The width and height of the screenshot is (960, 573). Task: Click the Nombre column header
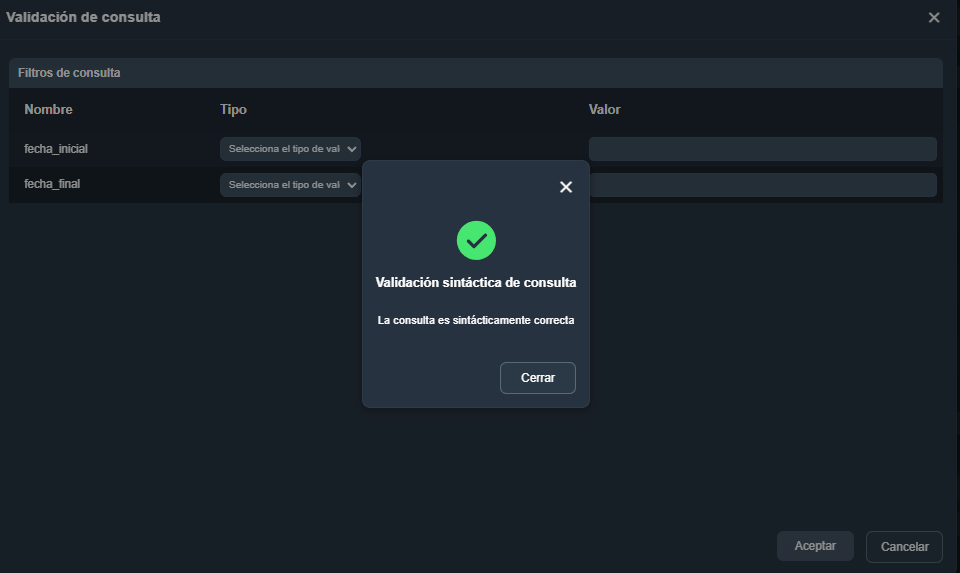[48, 109]
